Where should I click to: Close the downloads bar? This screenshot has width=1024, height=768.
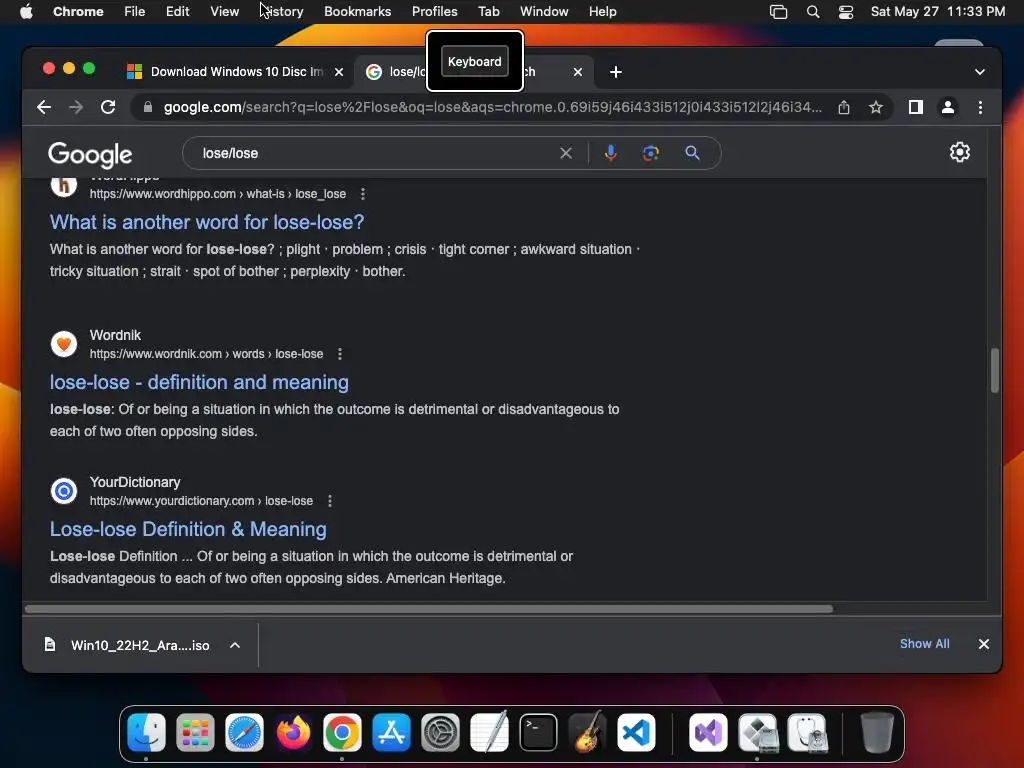click(x=984, y=644)
